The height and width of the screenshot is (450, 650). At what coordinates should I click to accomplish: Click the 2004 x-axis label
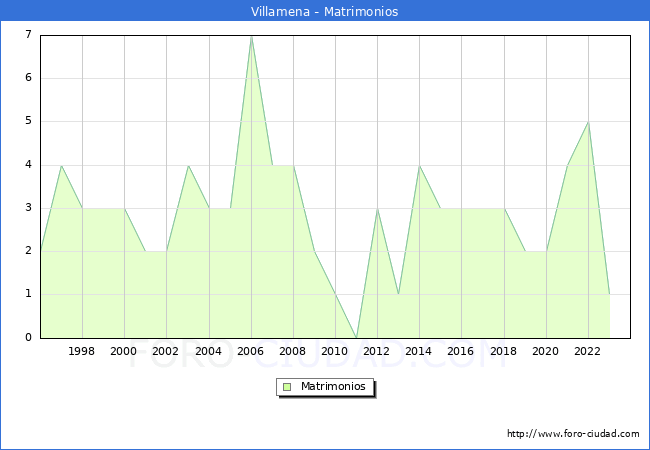click(x=209, y=351)
